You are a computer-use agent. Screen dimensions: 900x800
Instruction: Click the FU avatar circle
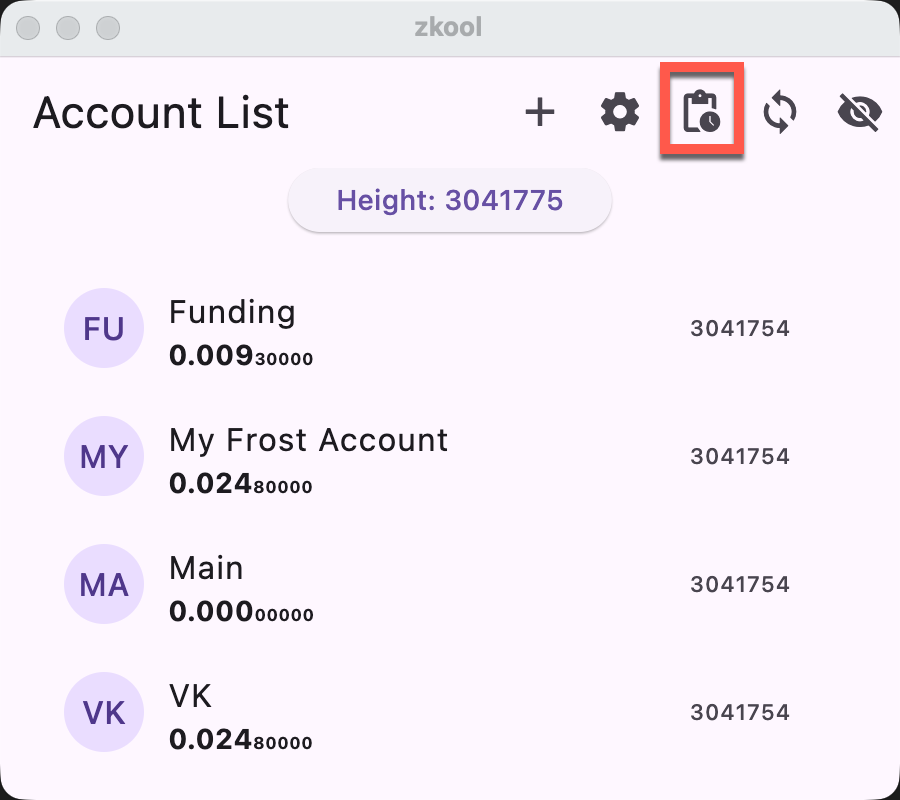coord(104,329)
